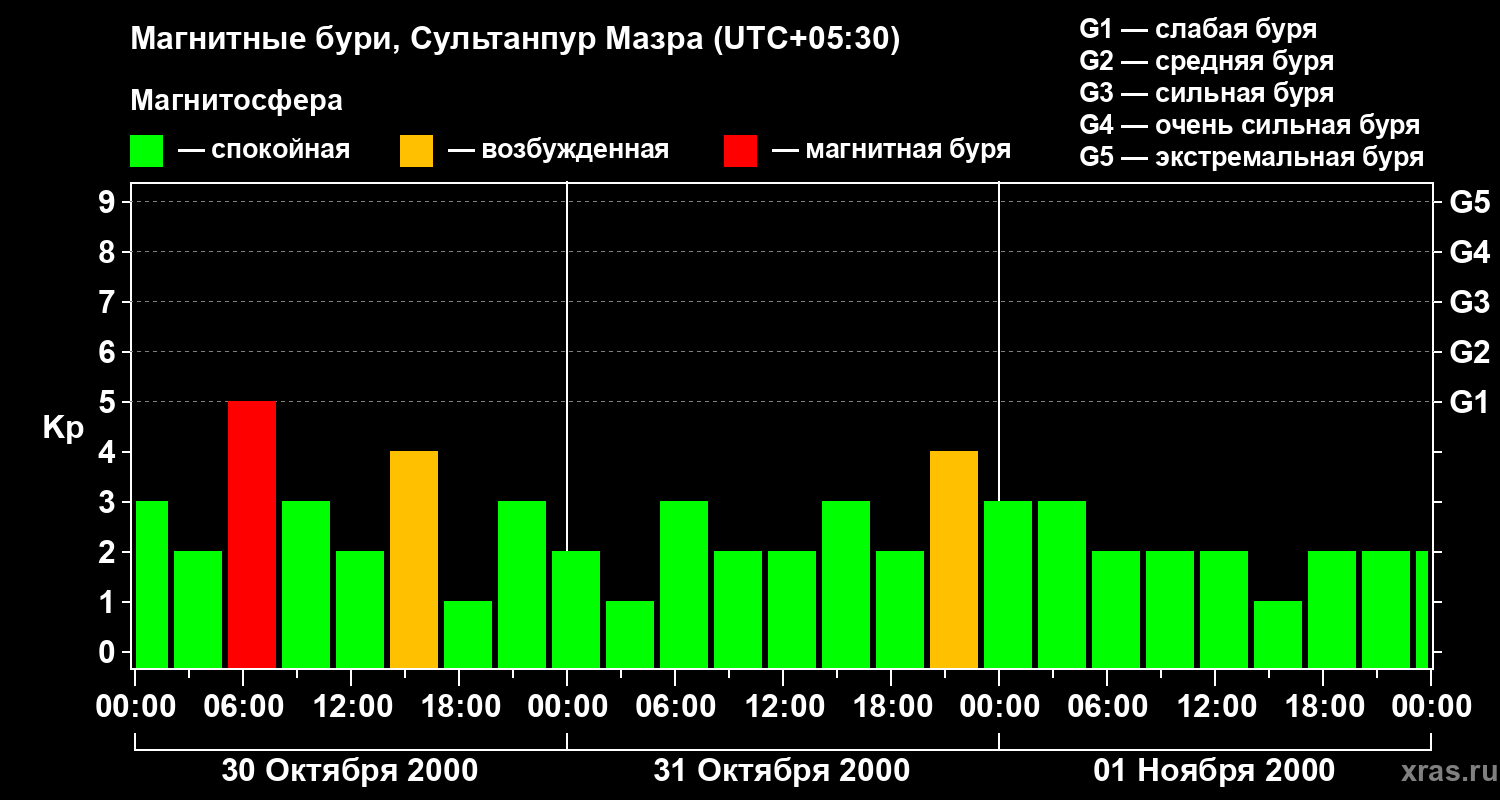Screen dimensions: 1500x800
Task: Click the green 'спокойная' legend swatch
Action: point(147,151)
